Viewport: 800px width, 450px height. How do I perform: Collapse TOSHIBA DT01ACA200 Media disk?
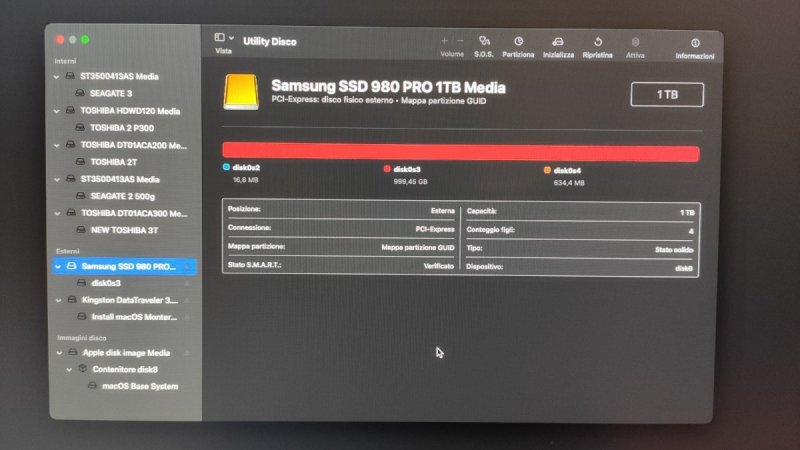click(x=57, y=145)
